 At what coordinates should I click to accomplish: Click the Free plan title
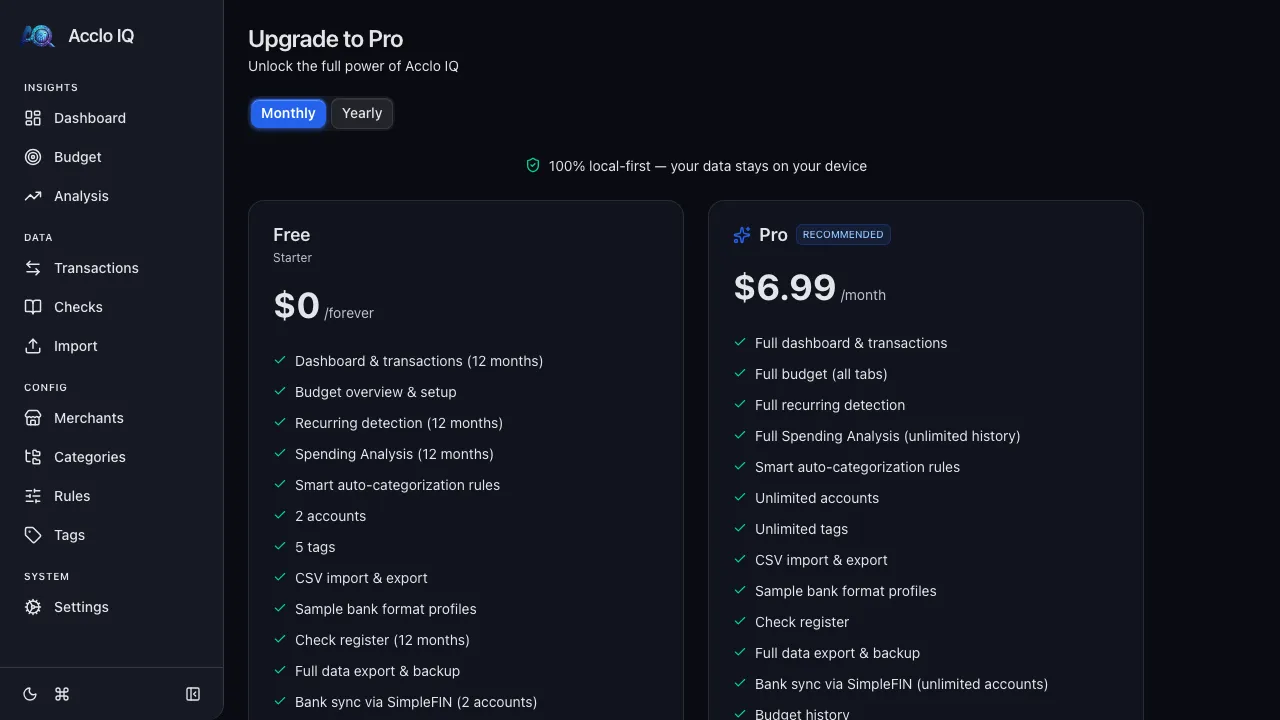(x=291, y=235)
